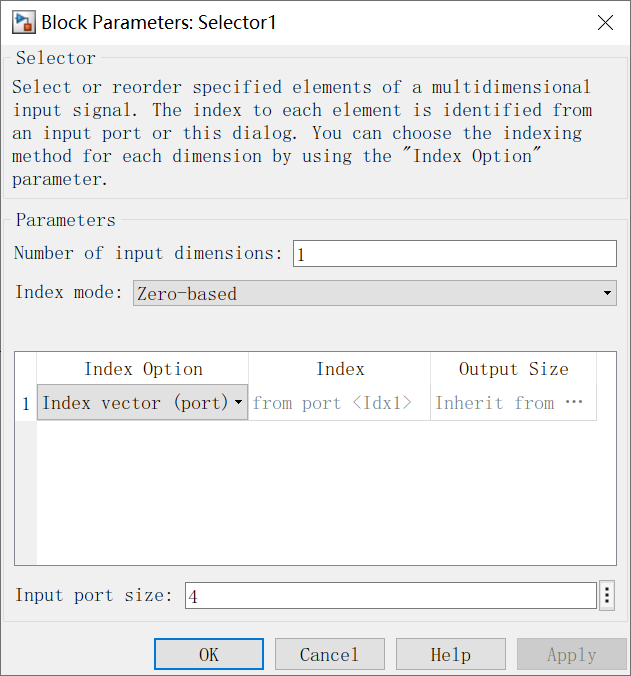This screenshot has height=676, width=631.
Task: Close the Block Parameters dialog with X
Action: (x=605, y=22)
